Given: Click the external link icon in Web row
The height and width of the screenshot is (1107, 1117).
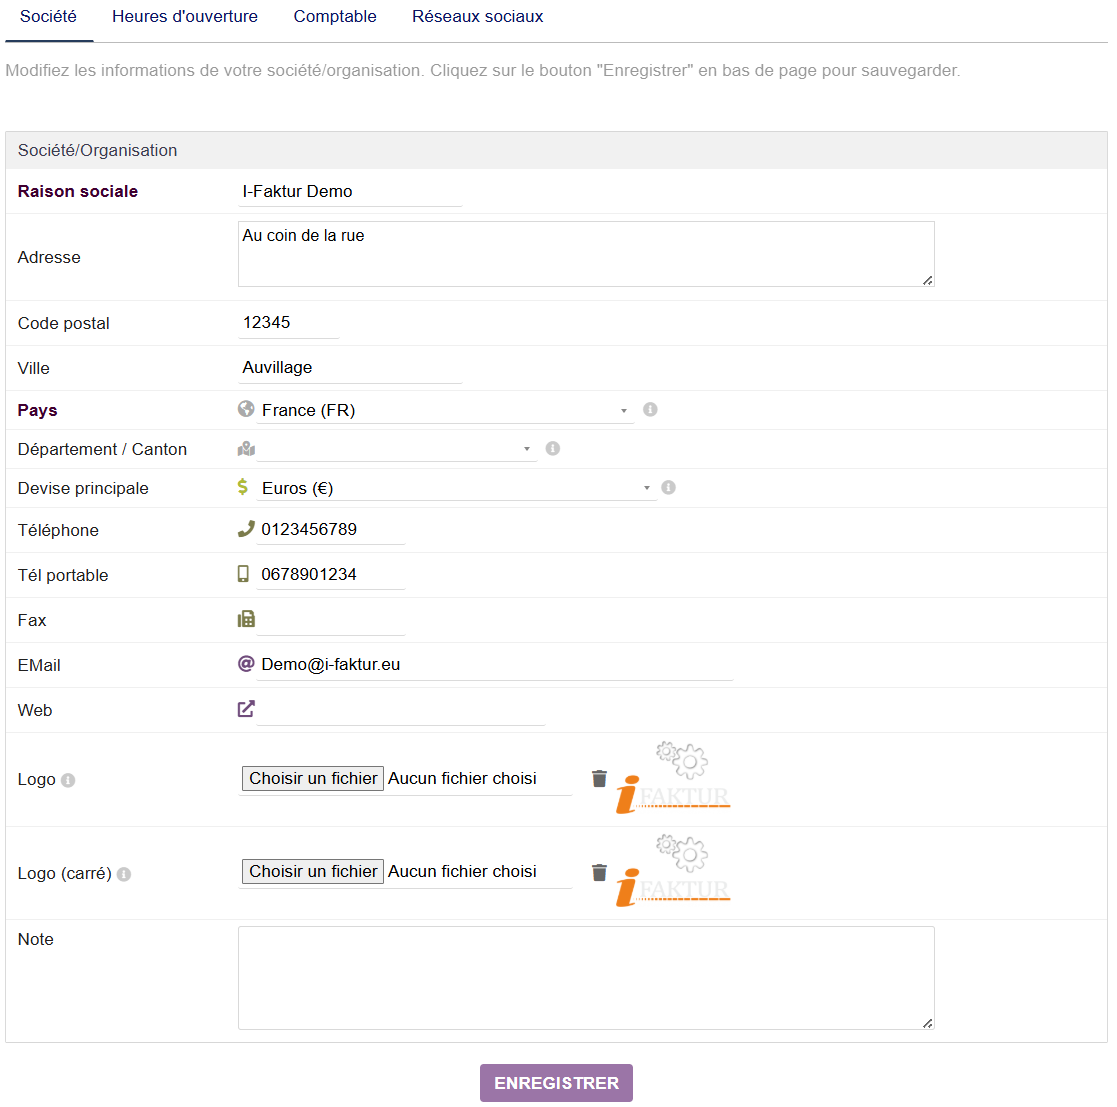Looking at the screenshot, I should 246,709.
